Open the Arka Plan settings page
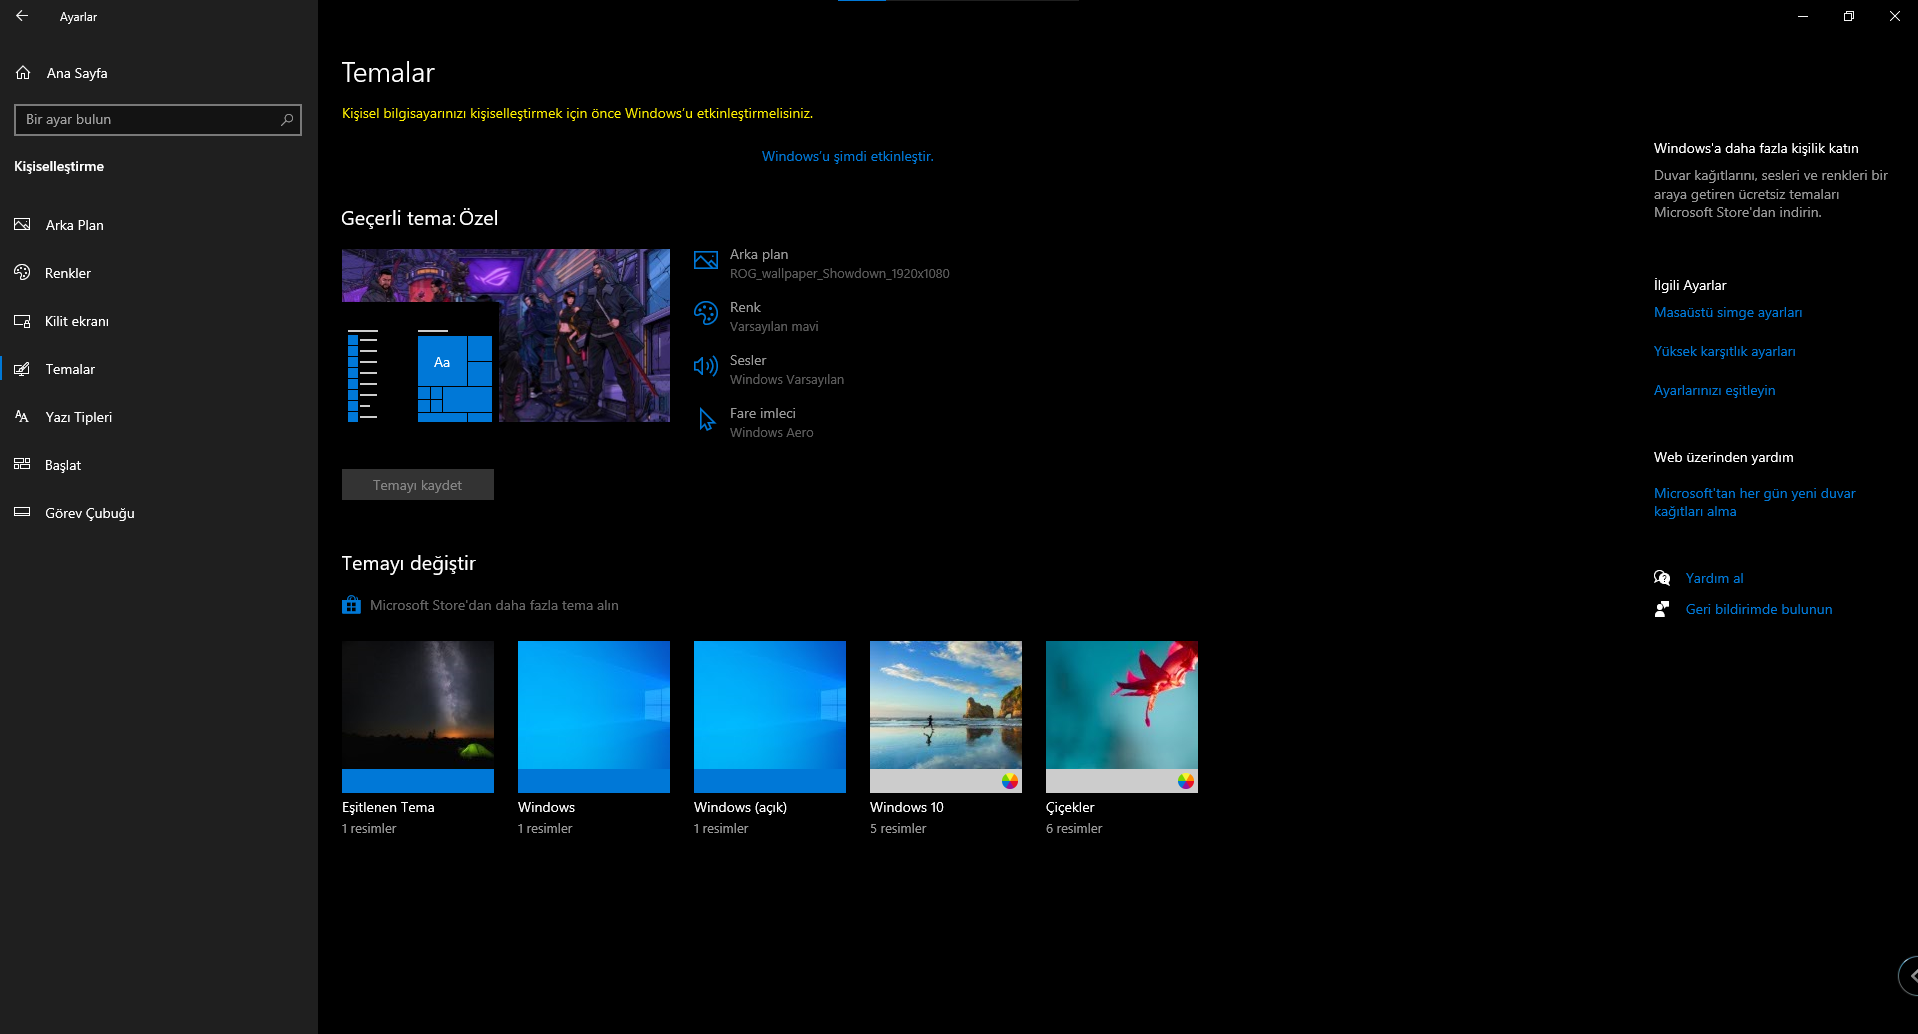The height and width of the screenshot is (1034, 1918). click(x=159, y=225)
